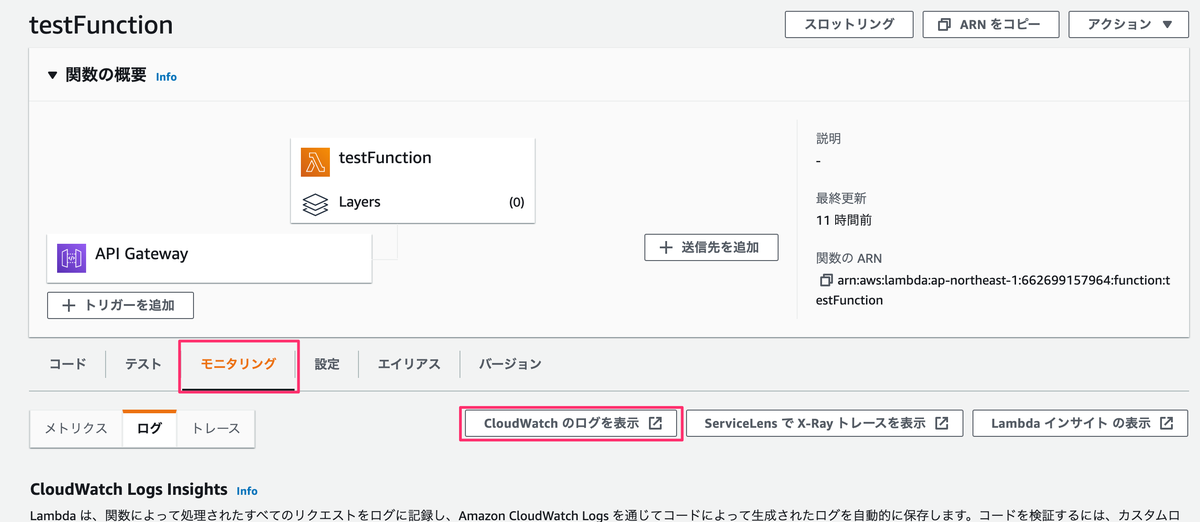The width and height of the screenshot is (1200, 522).
Task: Open CloudWatch のログを表示
Action: coord(571,423)
